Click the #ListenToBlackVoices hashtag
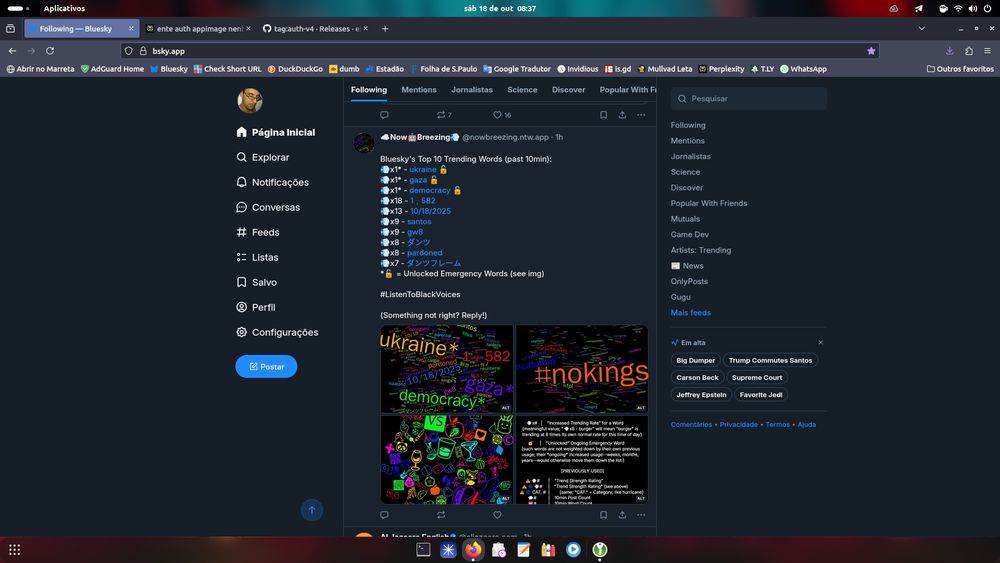Viewport: 1000px width, 563px height. pyautogui.click(x=420, y=295)
